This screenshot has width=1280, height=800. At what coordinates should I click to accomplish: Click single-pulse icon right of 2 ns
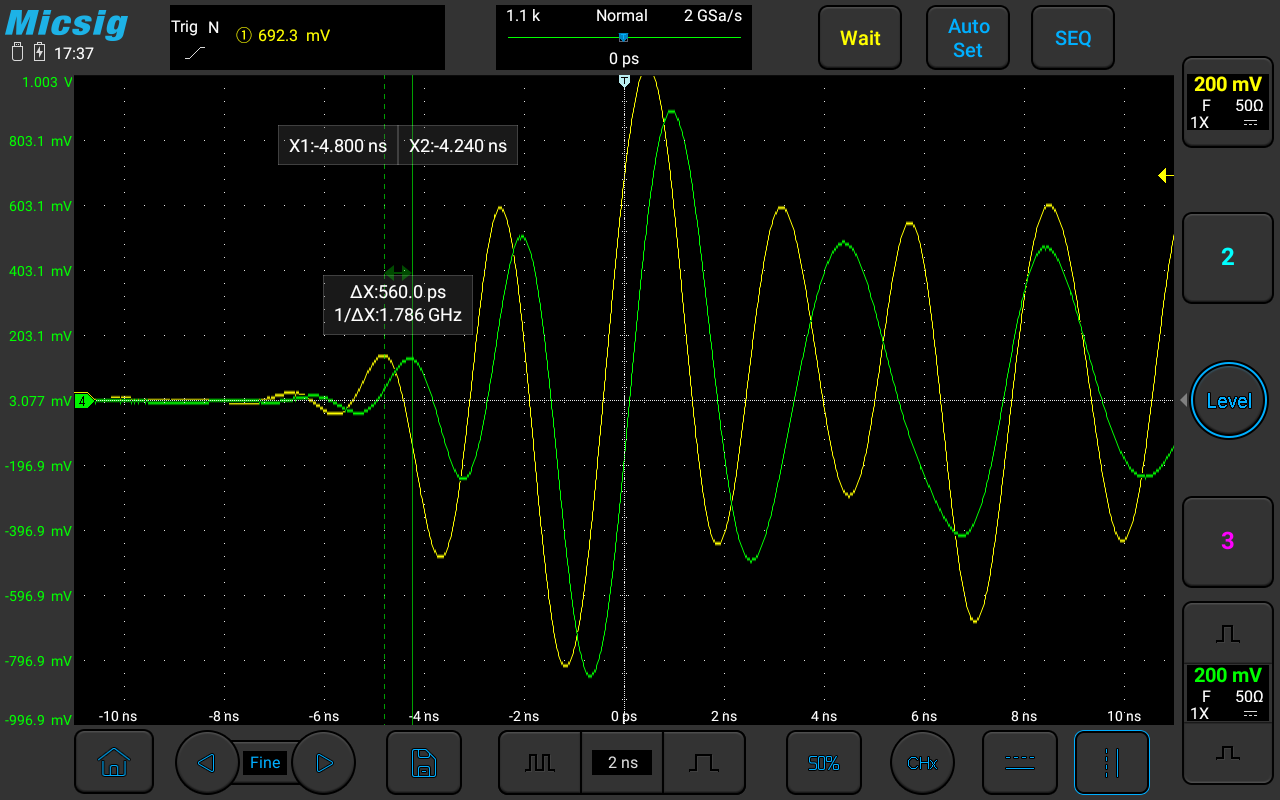703,763
